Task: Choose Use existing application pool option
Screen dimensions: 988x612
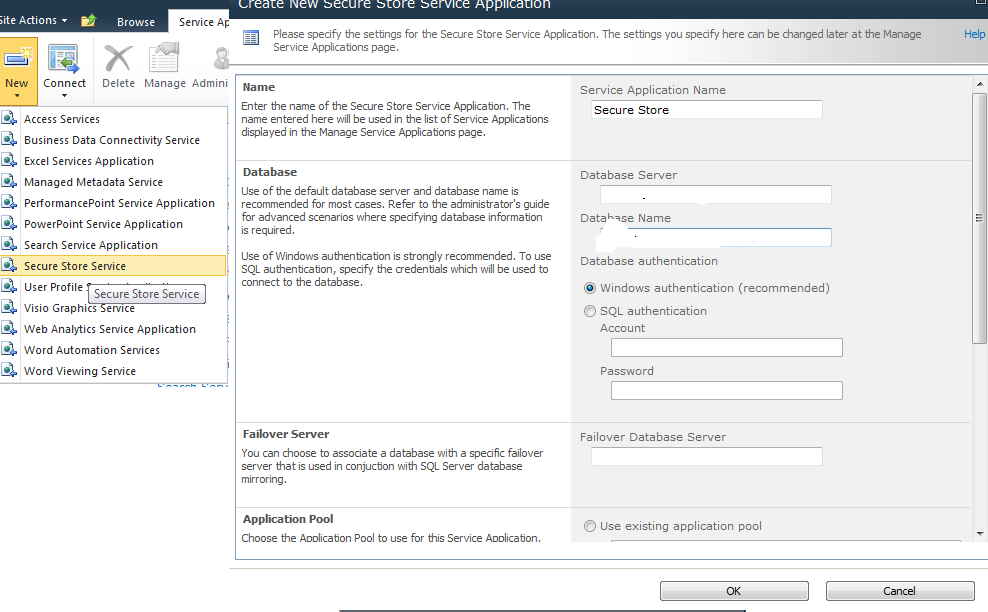Action: pyautogui.click(x=590, y=526)
